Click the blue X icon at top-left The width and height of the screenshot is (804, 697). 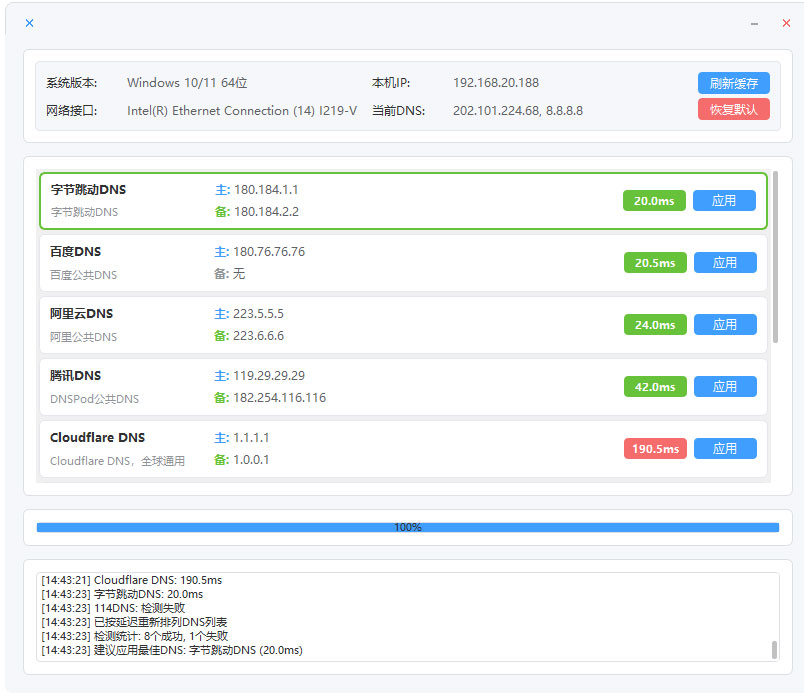[30, 23]
